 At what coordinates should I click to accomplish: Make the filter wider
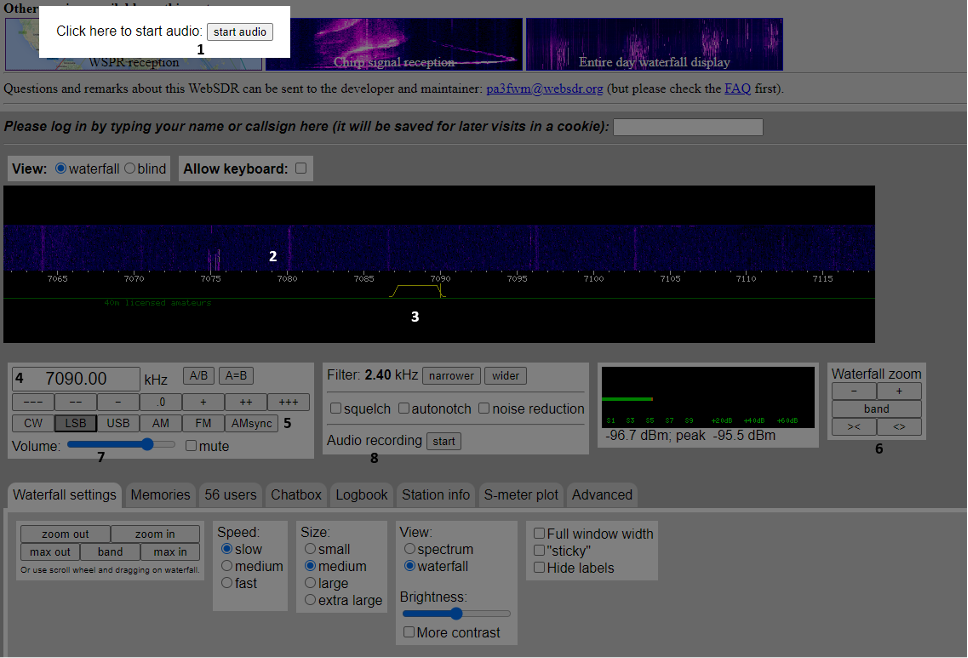505,376
